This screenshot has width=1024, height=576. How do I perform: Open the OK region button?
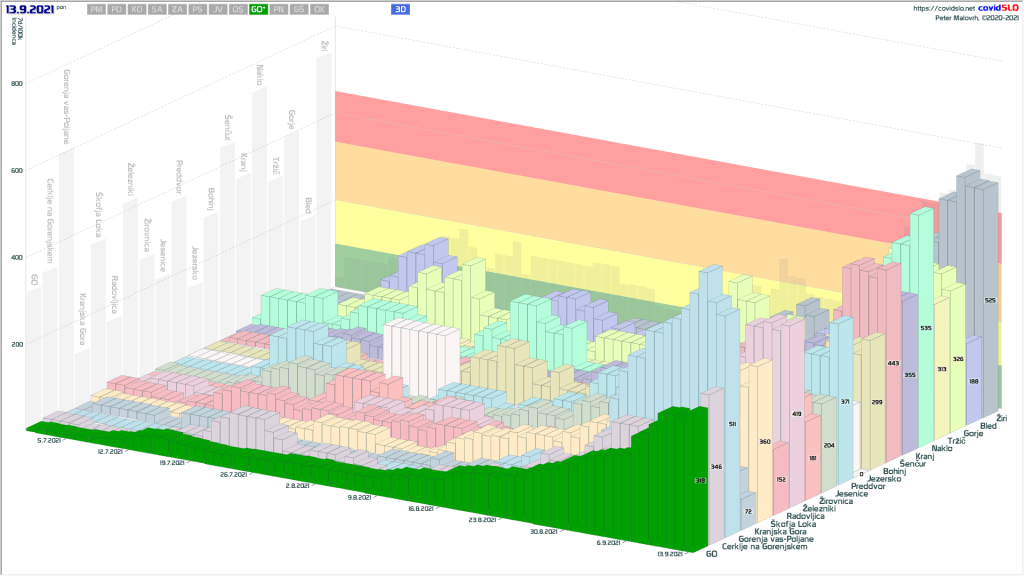319,9
